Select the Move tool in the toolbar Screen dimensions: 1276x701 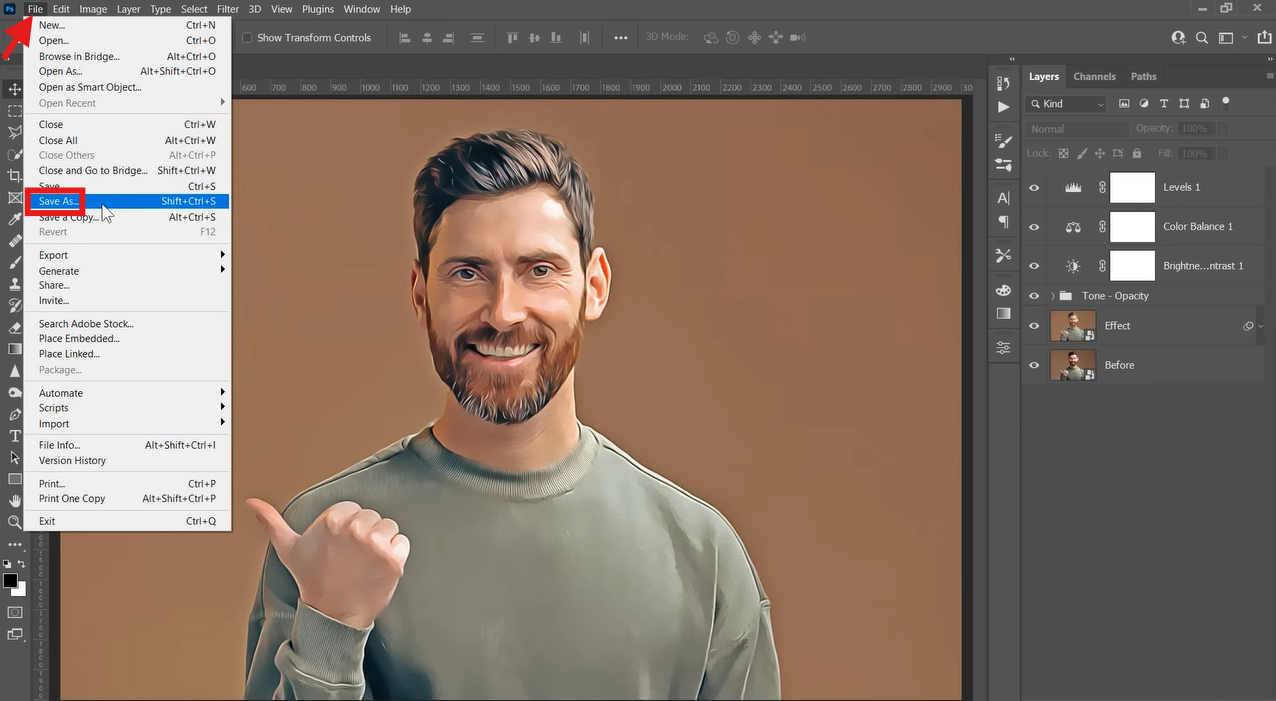pos(15,89)
